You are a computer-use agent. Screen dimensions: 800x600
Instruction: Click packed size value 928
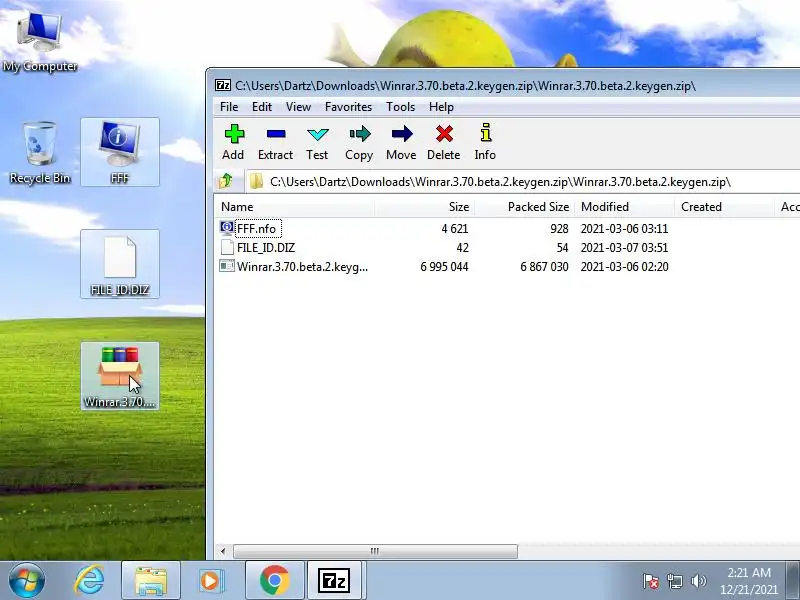[559, 229]
